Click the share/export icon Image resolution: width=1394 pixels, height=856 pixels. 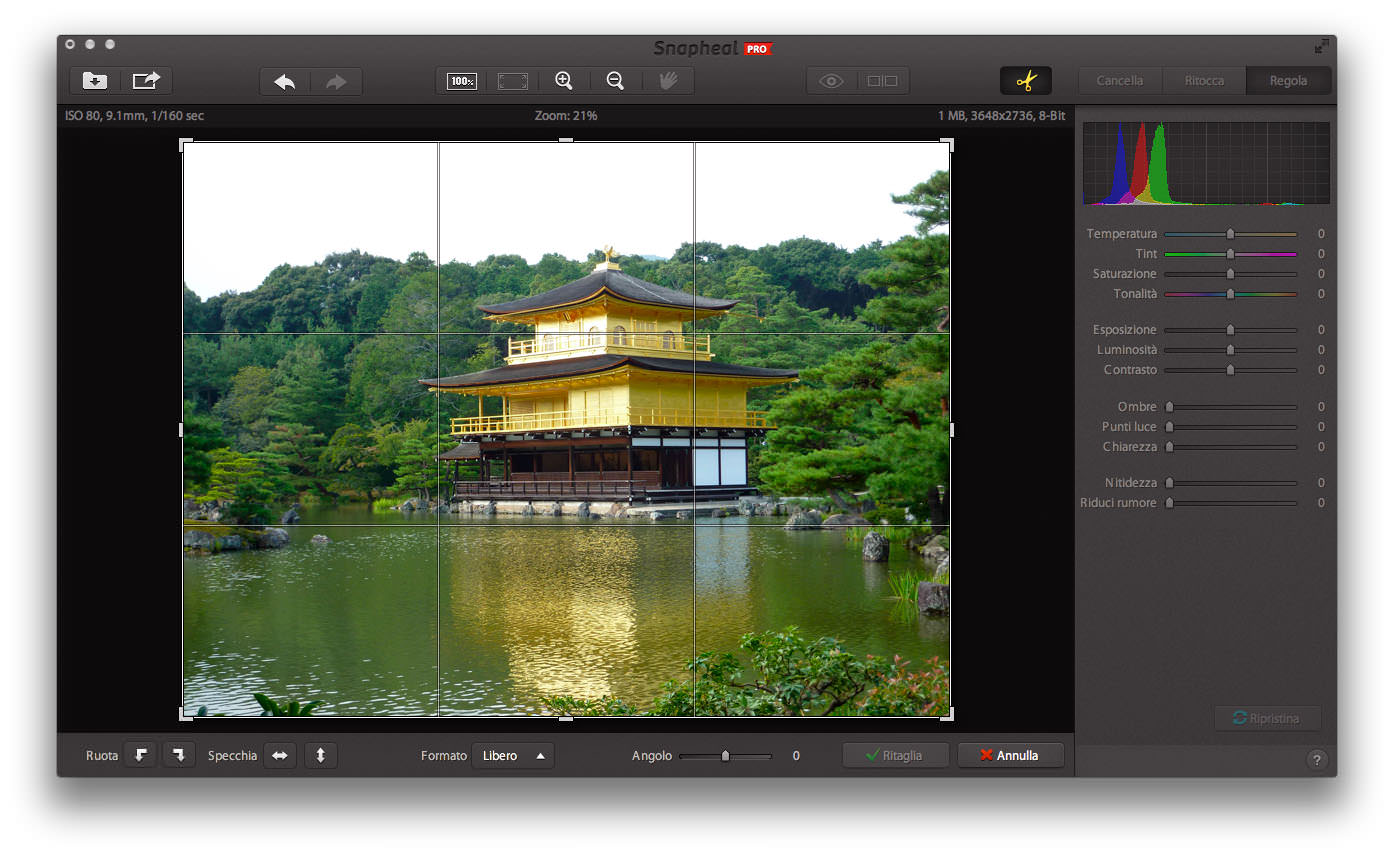click(146, 81)
